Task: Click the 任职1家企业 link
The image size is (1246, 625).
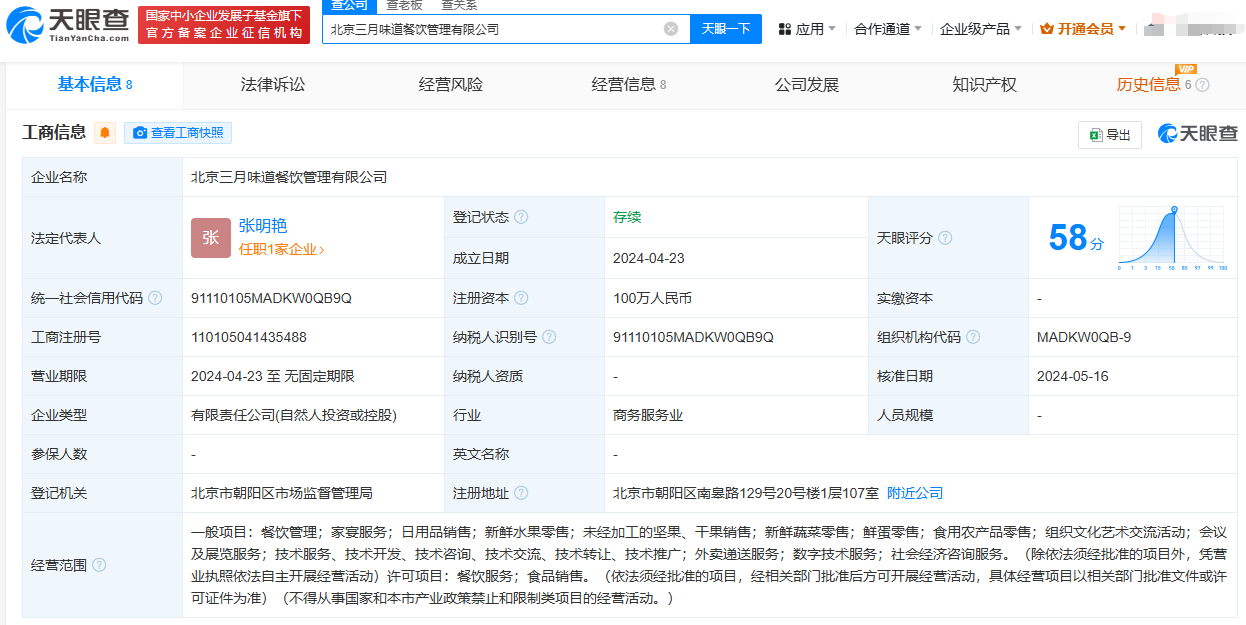Action: click(x=281, y=249)
